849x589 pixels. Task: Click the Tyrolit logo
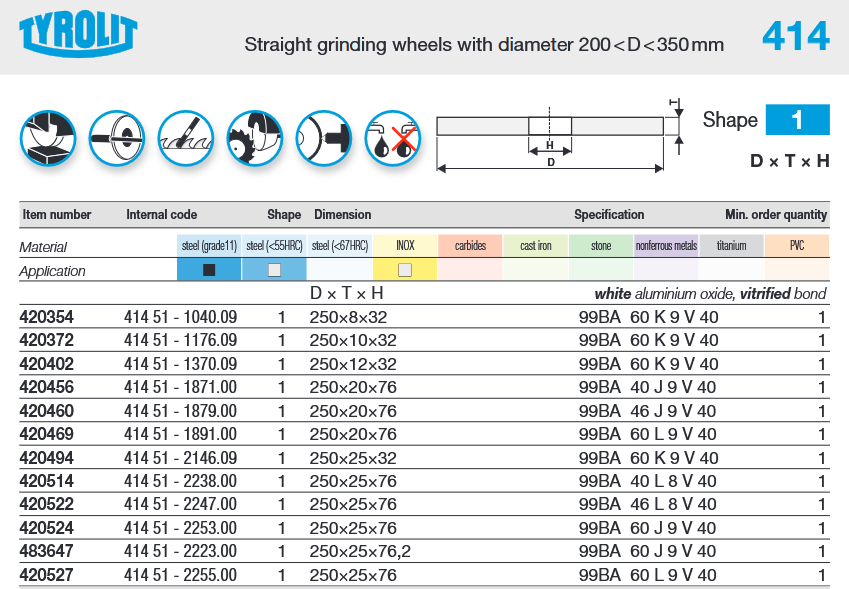tap(78, 35)
